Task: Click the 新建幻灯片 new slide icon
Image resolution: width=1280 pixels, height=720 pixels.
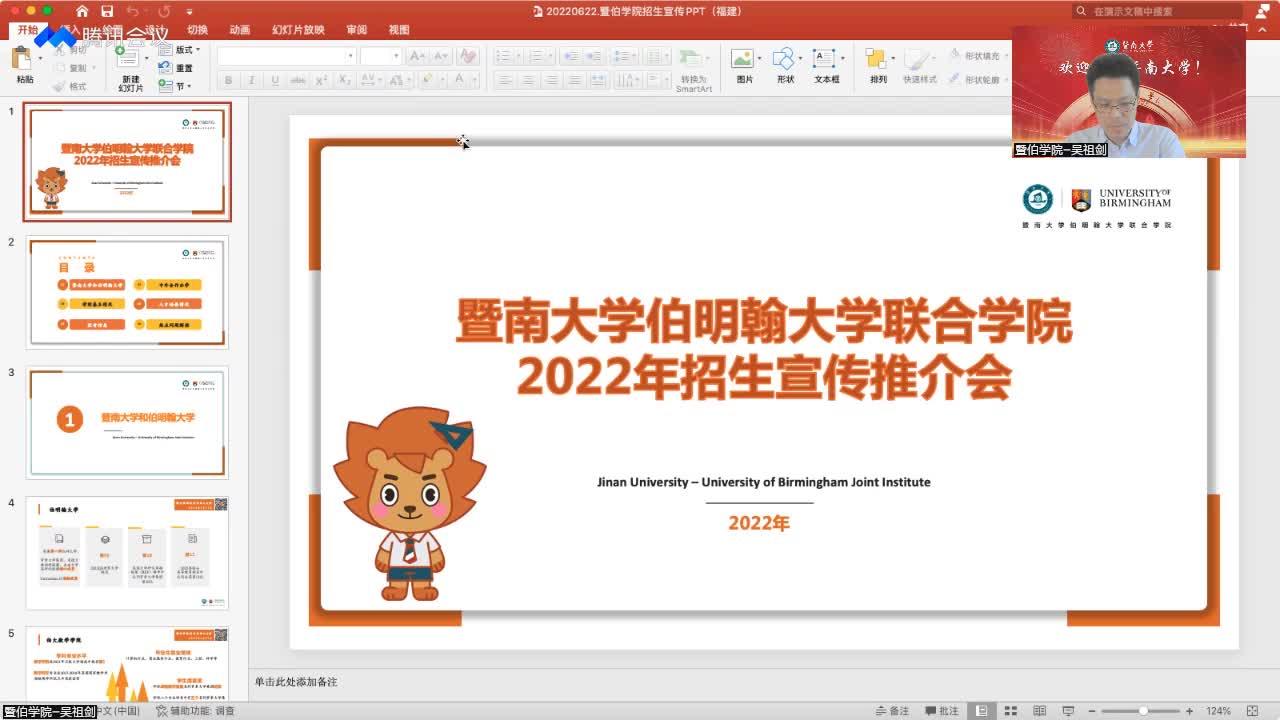Action: click(x=127, y=57)
